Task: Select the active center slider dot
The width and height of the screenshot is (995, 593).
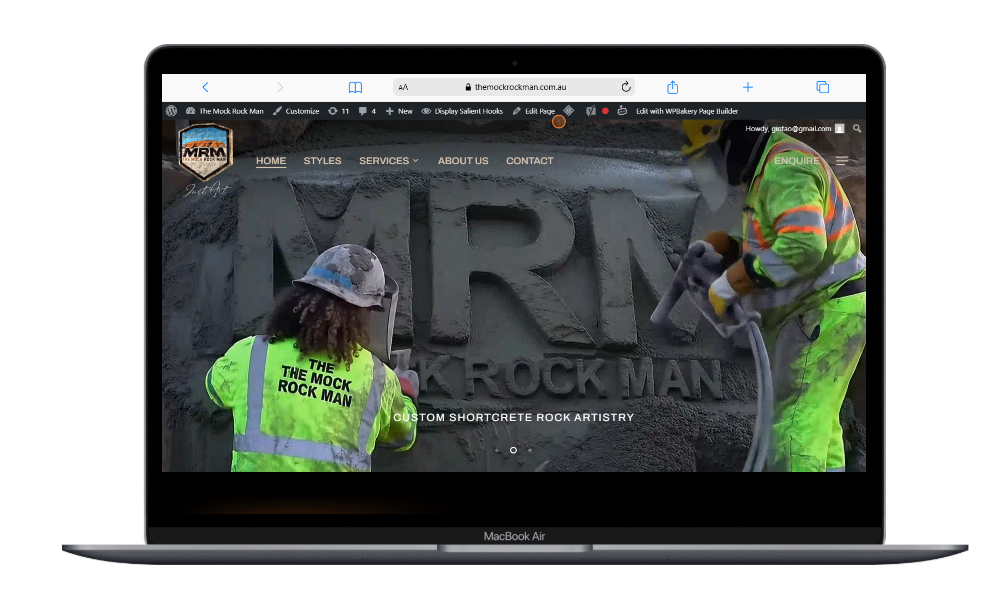Action: [513, 450]
